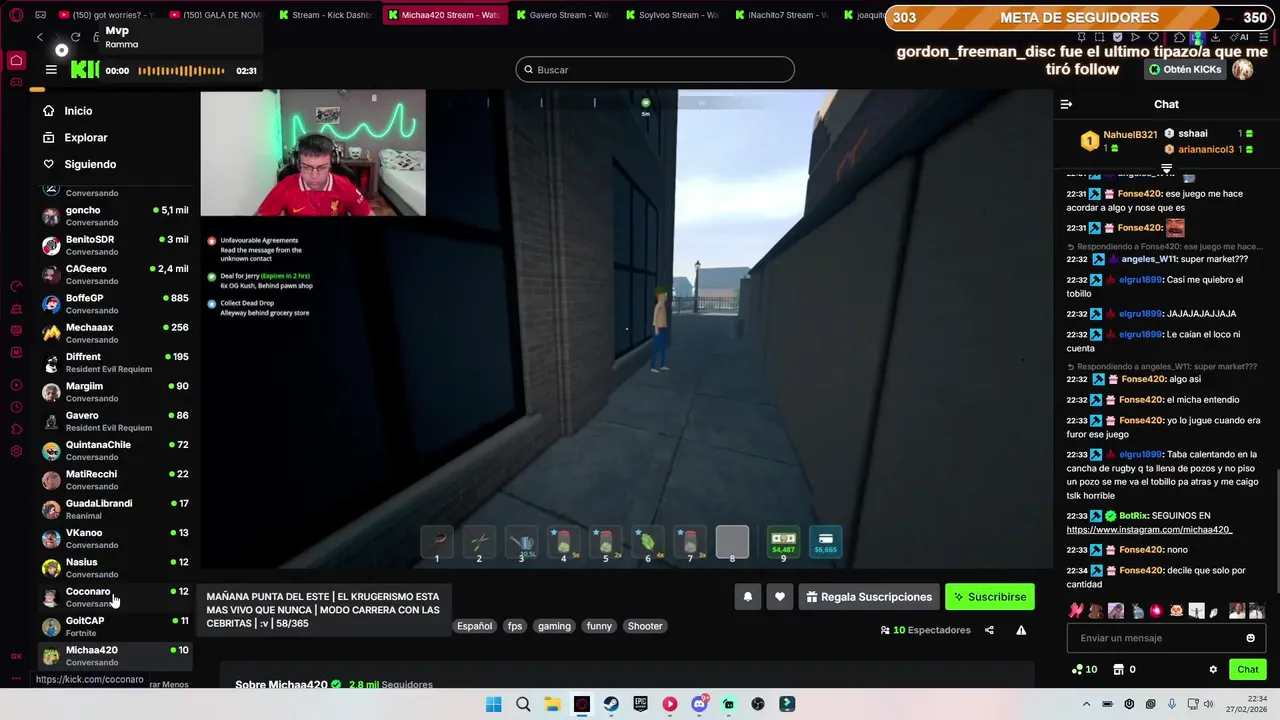Expand the chat leaderboard with down arrow
The width and height of the screenshot is (1280, 720).
[x=1166, y=168]
